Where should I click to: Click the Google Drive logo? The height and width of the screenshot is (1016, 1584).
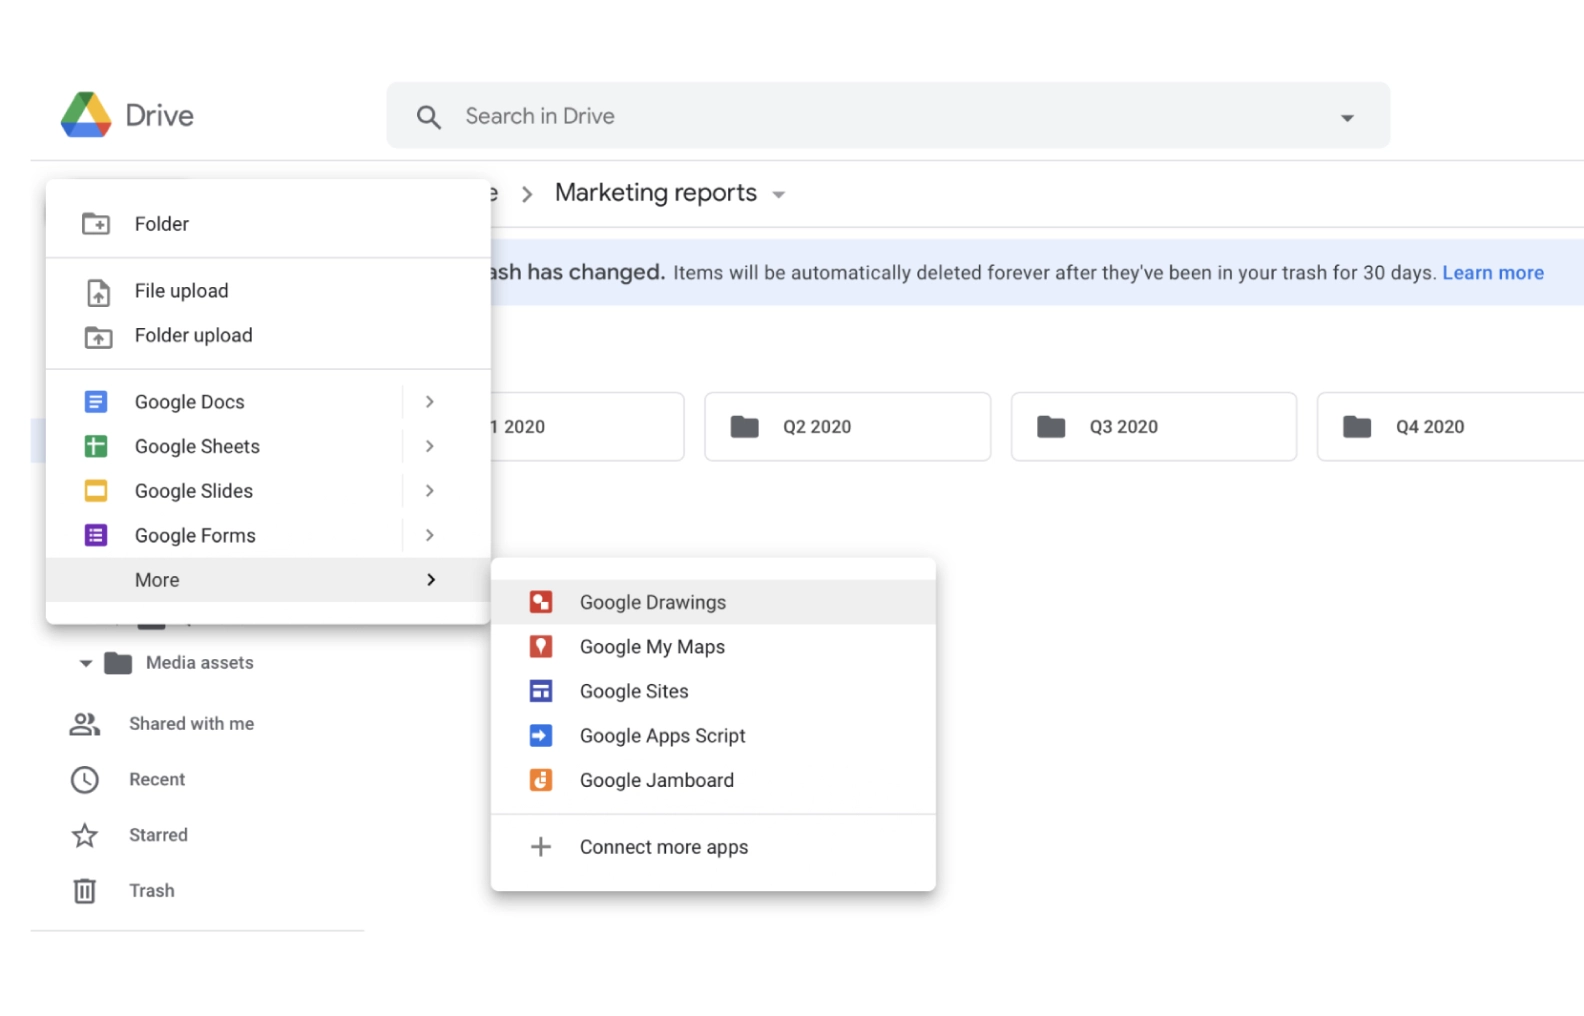(86, 115)
